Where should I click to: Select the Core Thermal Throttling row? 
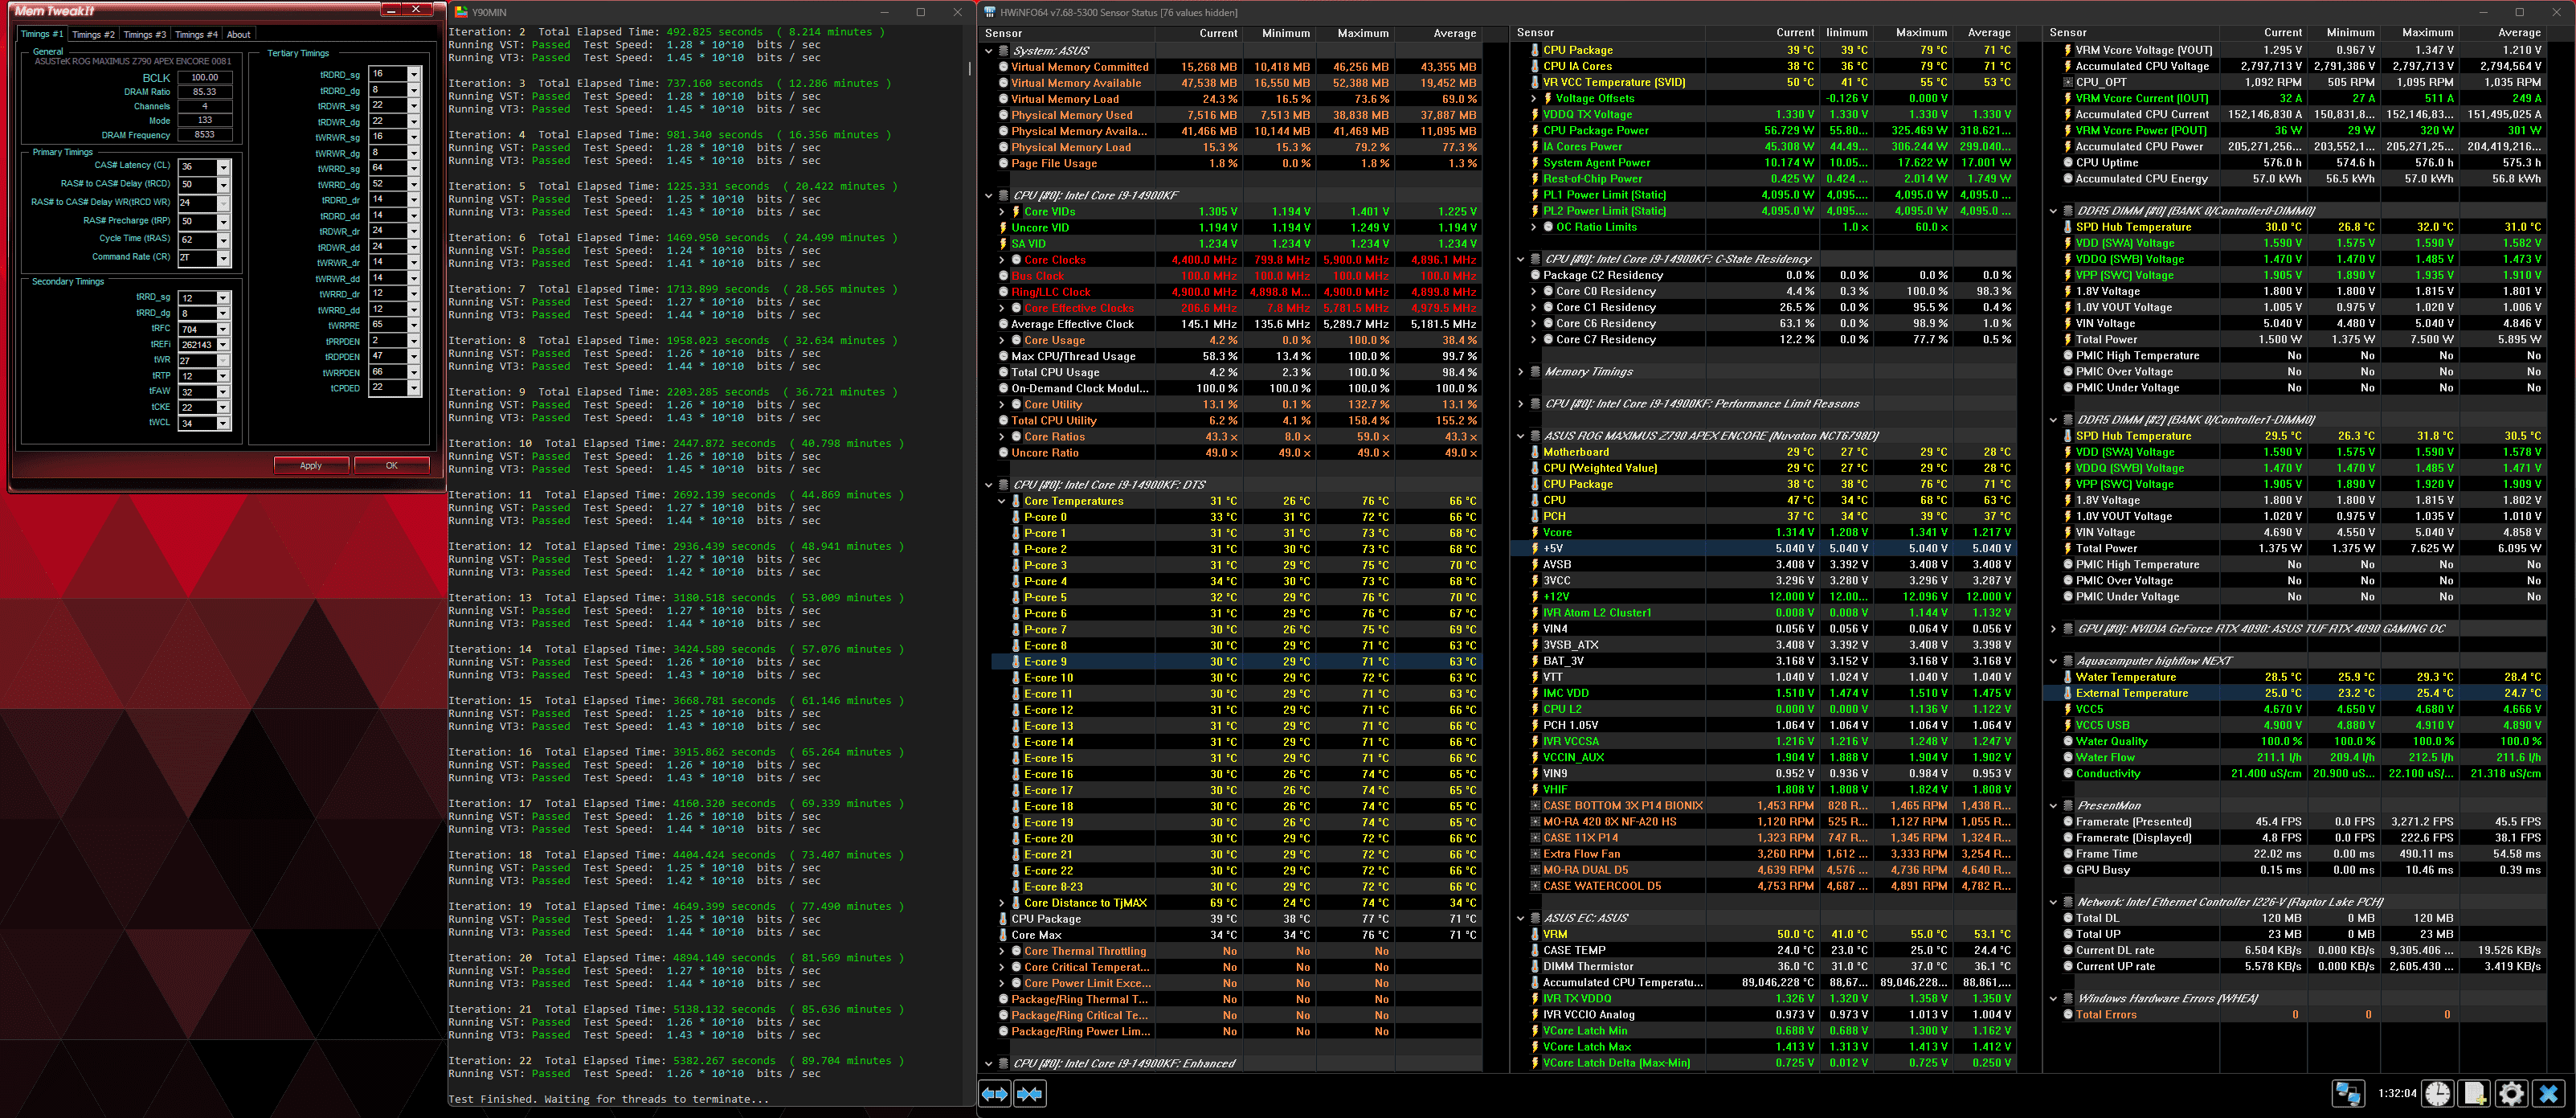(x=1237, y=951)
